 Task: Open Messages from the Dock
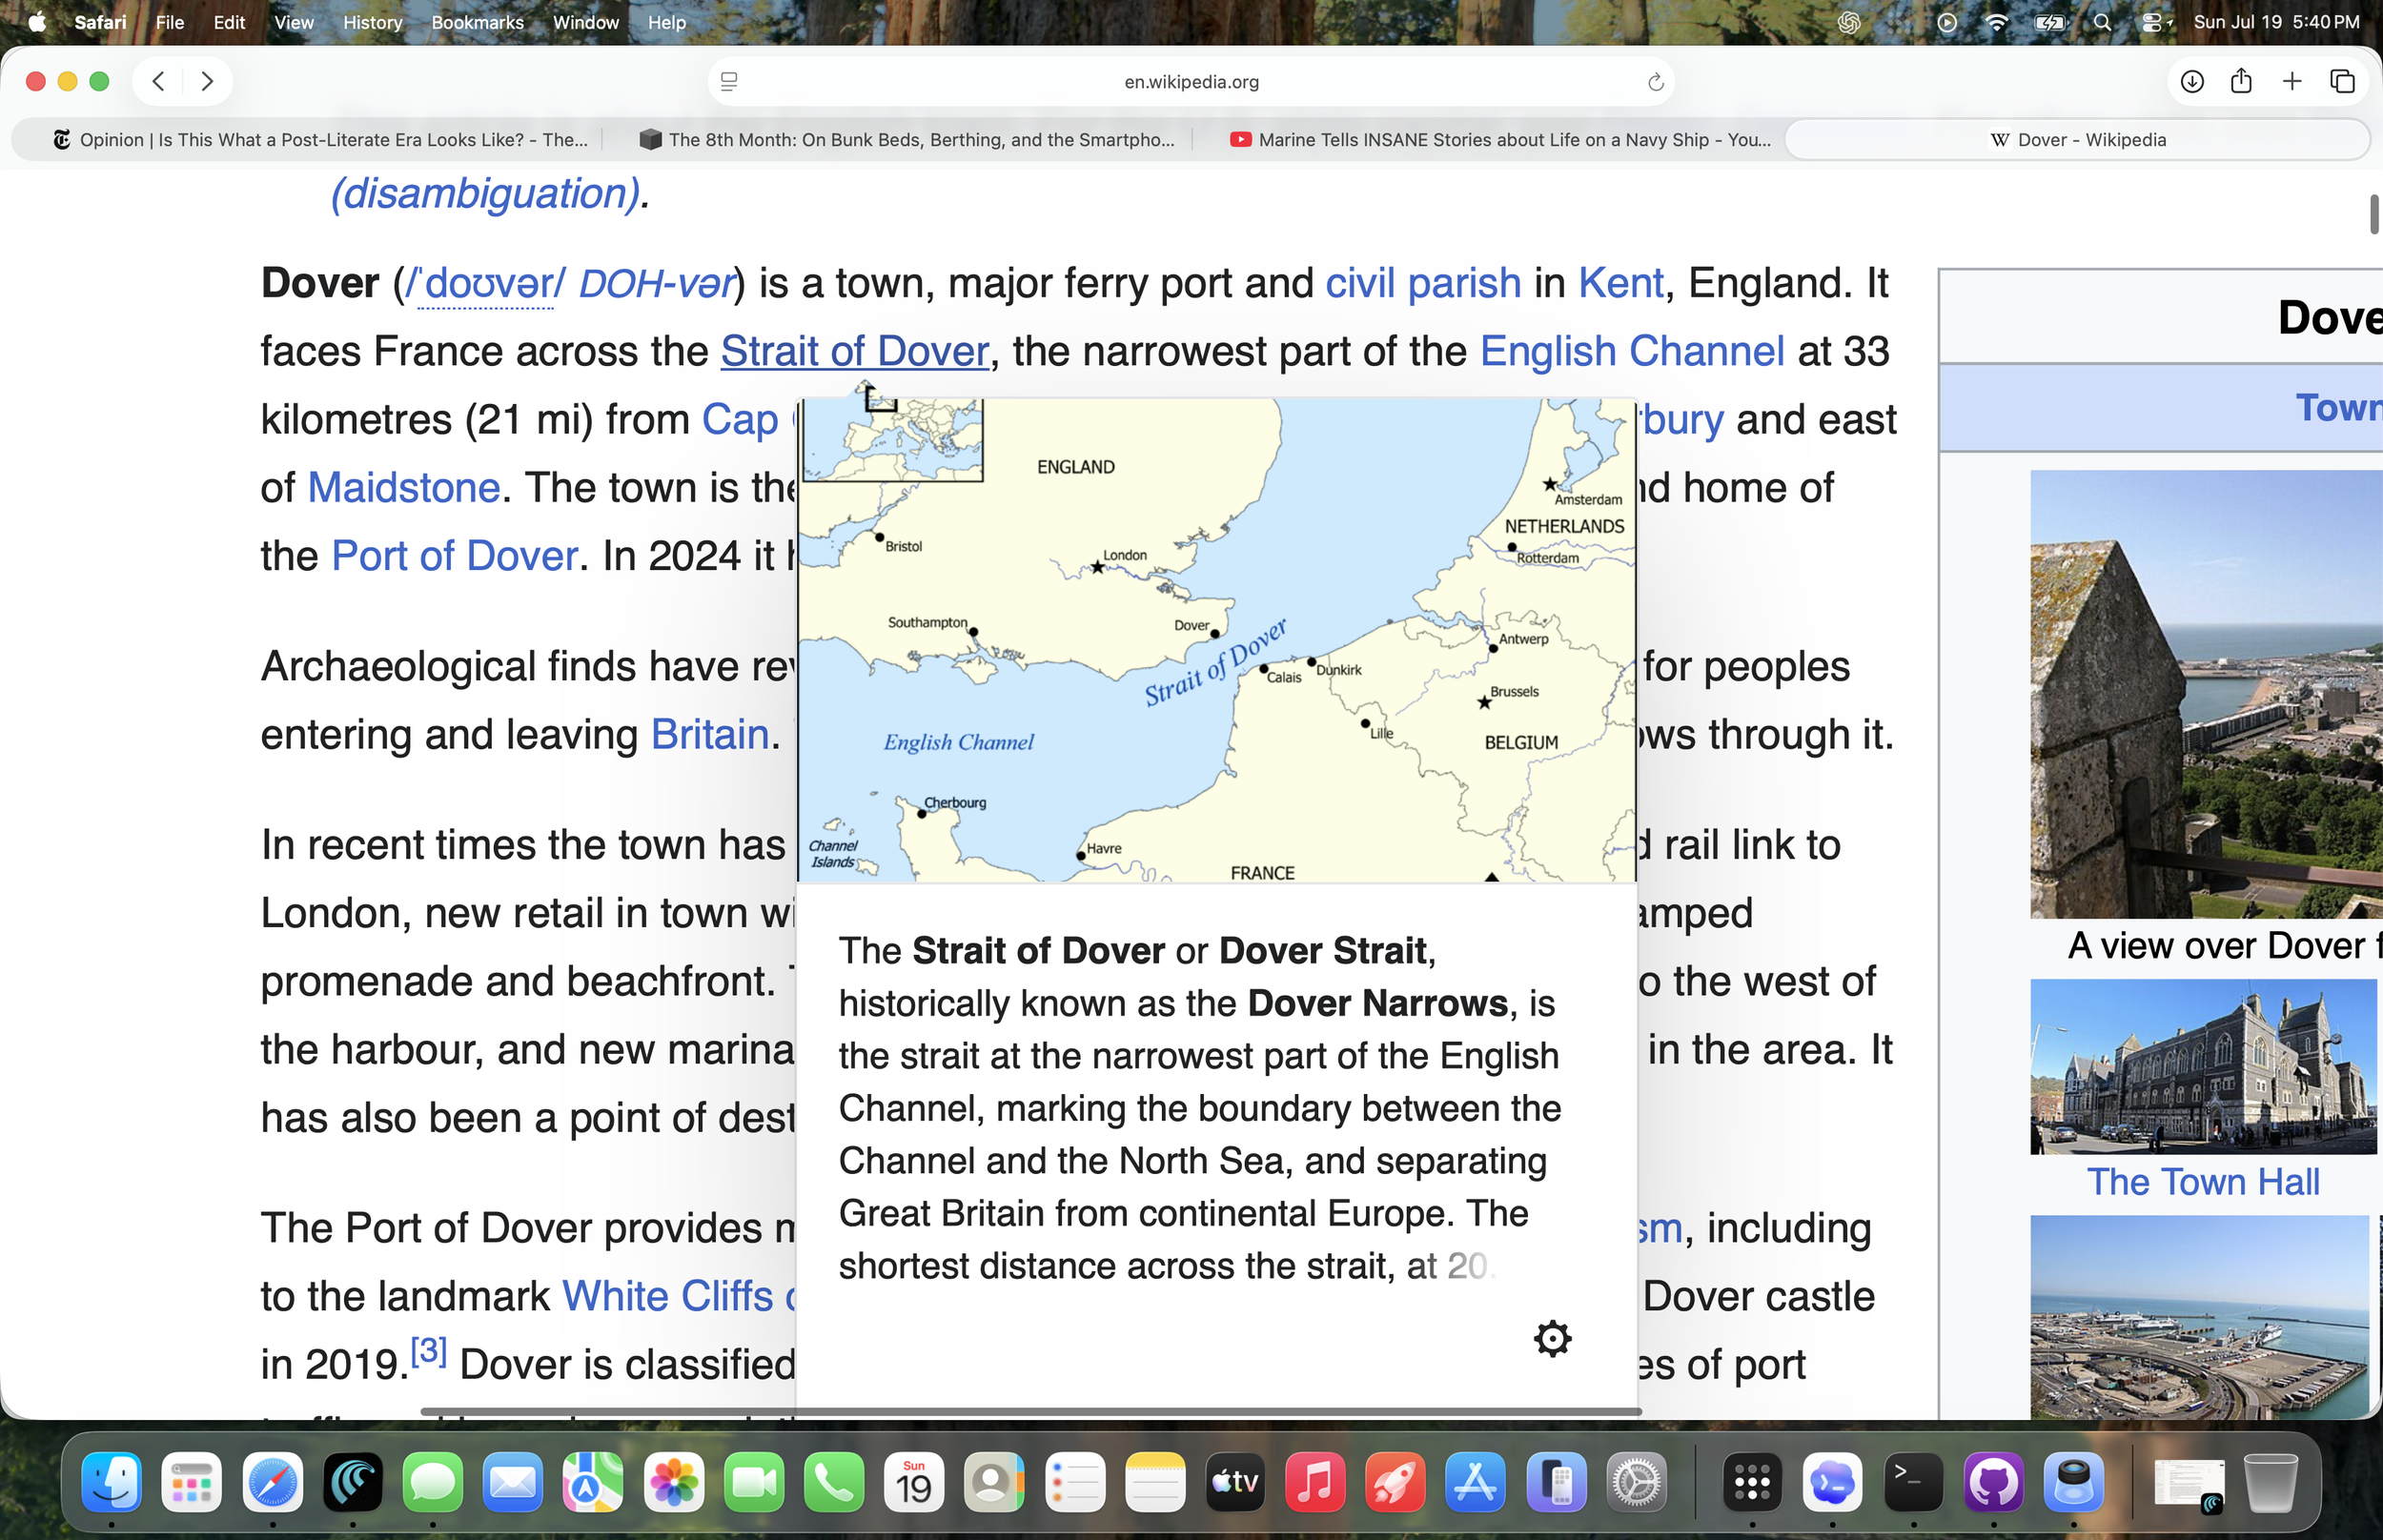click(x=433, y=1482)
